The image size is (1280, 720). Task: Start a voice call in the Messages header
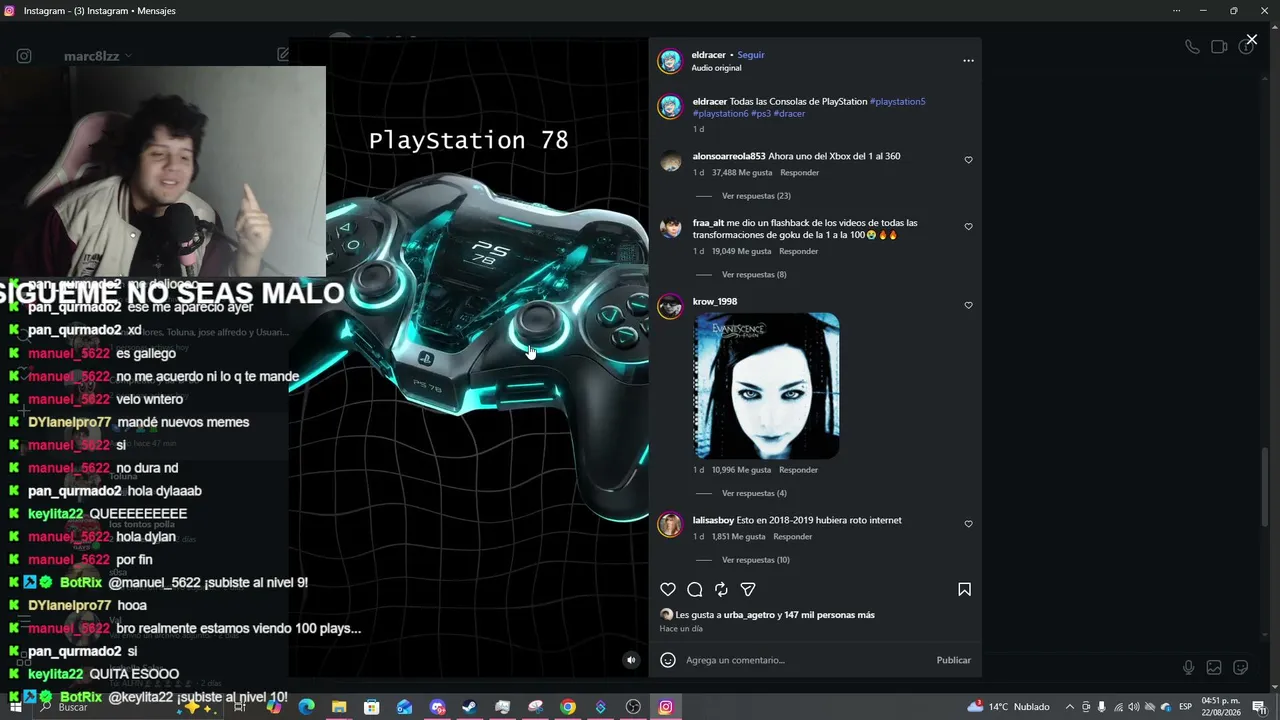[x=1192, y=47]
